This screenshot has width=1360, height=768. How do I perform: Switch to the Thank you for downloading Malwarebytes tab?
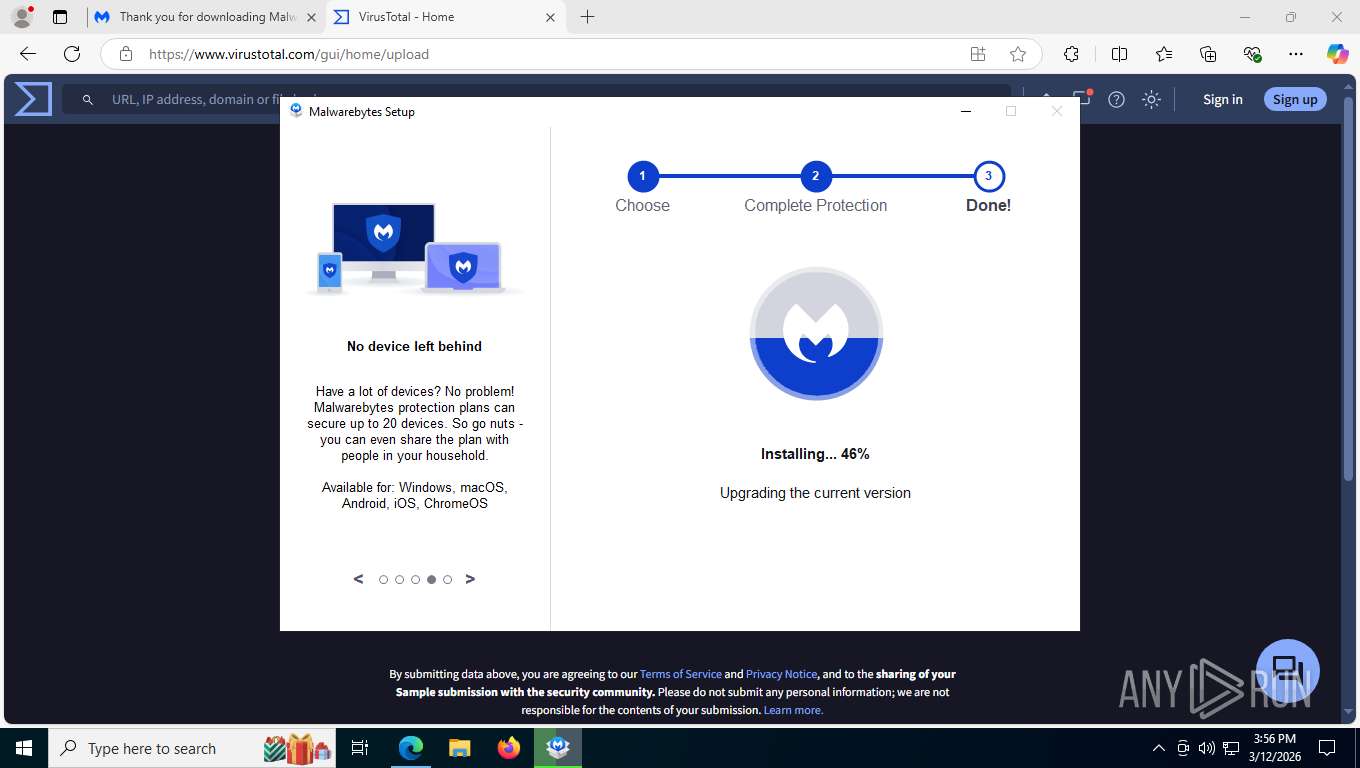[206, 17]
